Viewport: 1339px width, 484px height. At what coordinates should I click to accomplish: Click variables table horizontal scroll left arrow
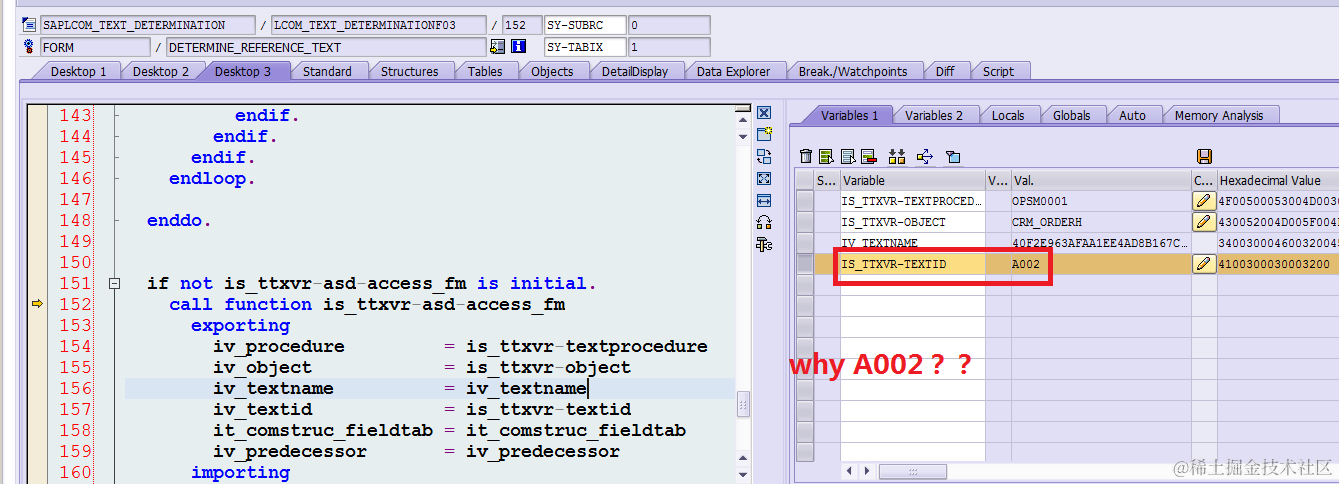(851, 470)
